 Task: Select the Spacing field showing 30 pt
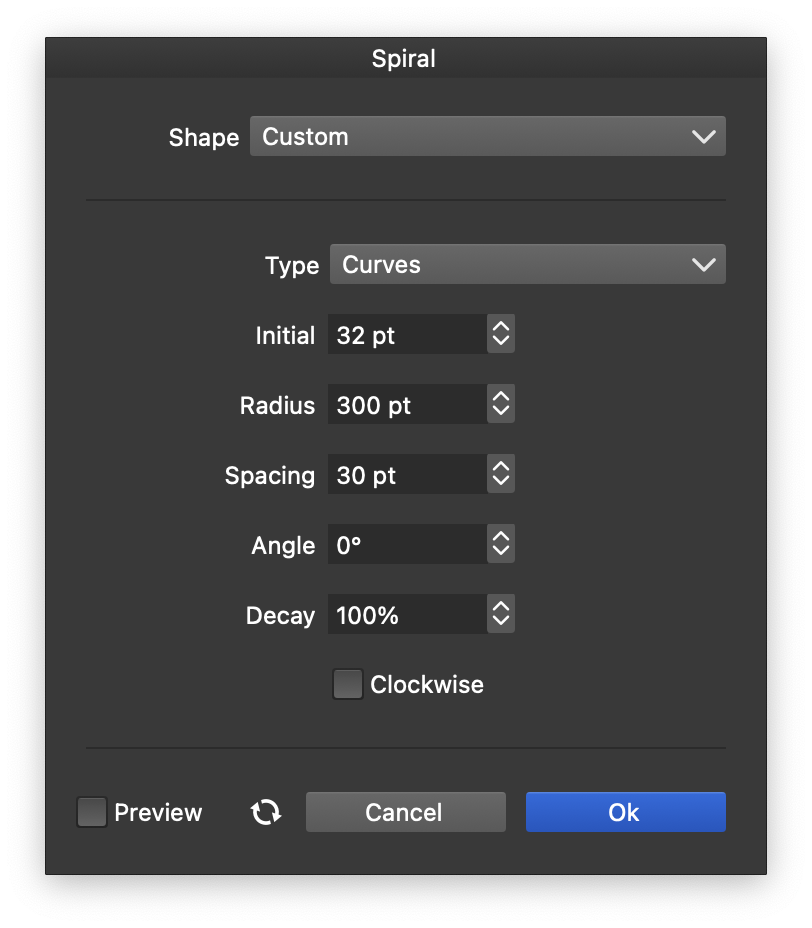(407, 475)
